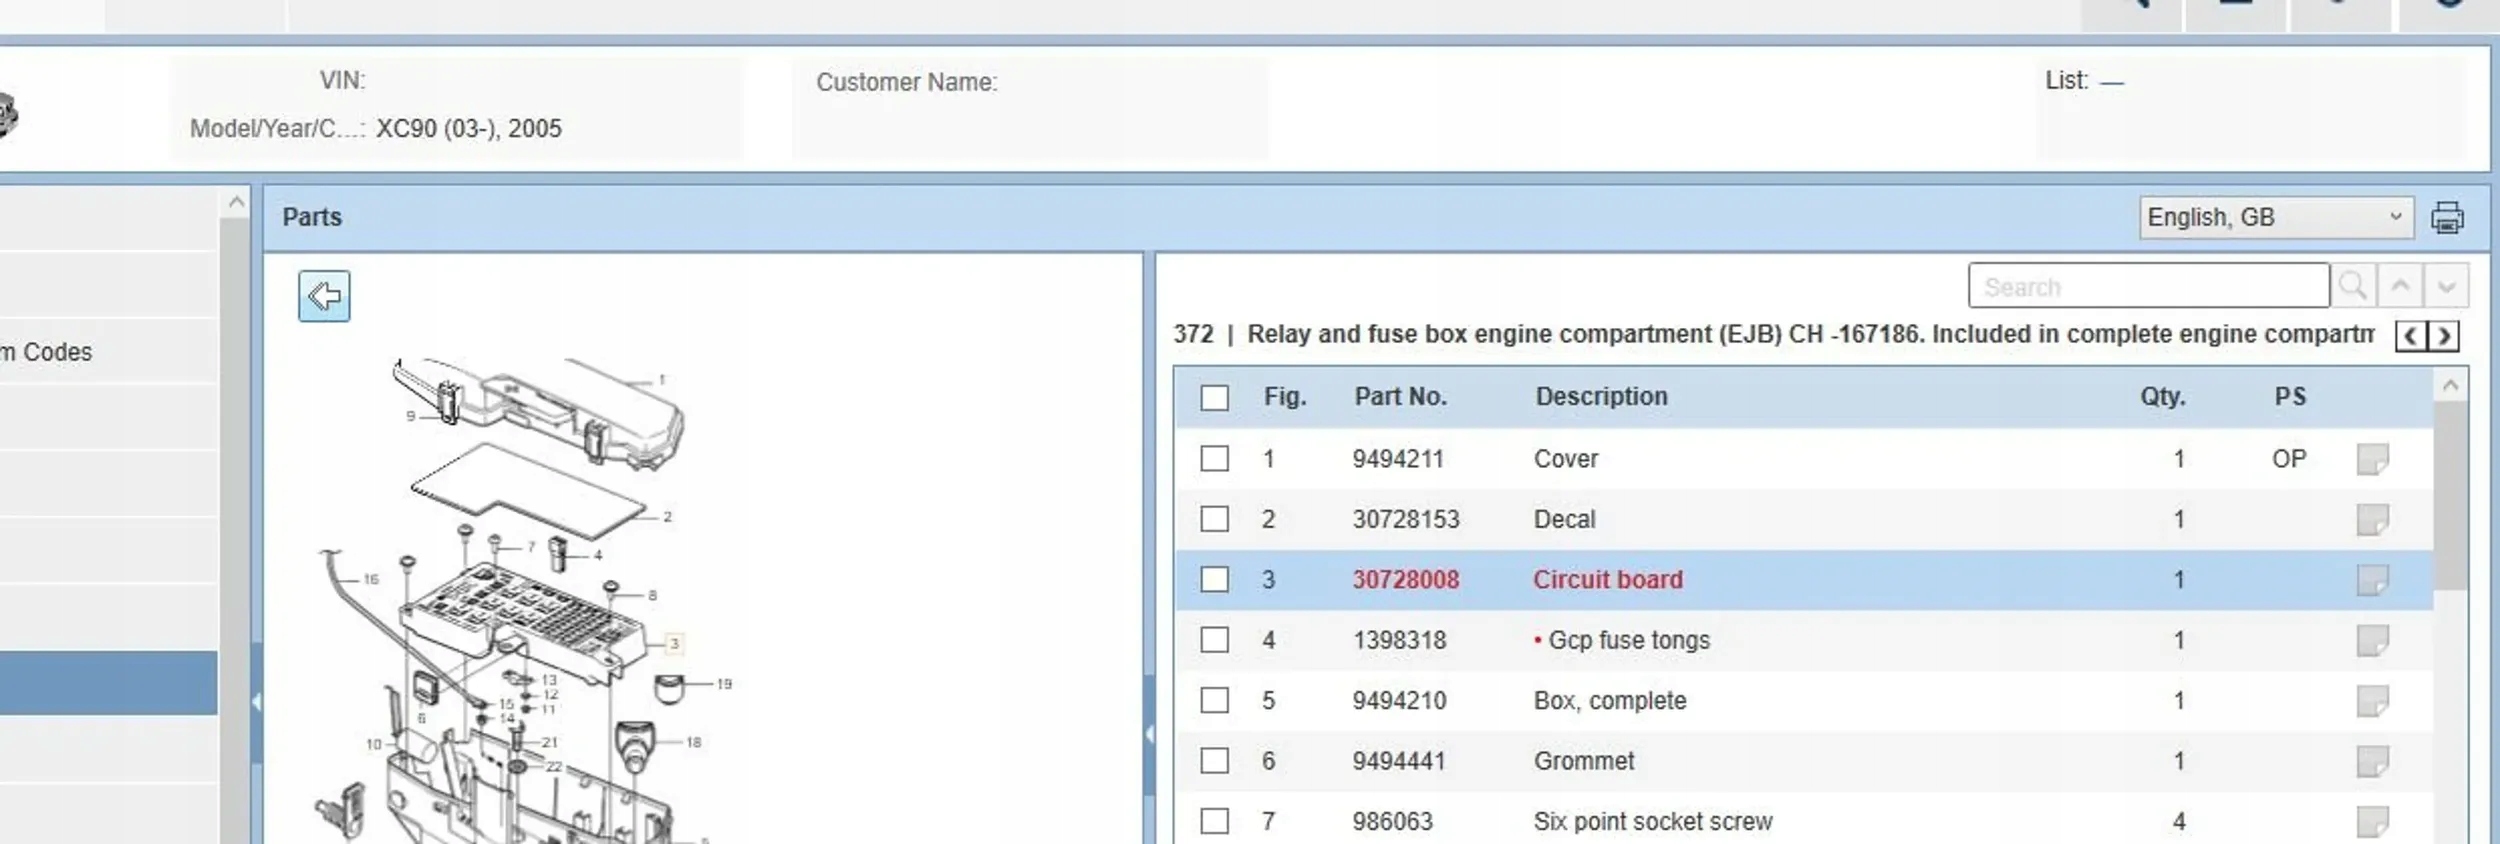Screen dimensions: 2500x844
Task: Collapse diagram pane using splitter arrow
Action: click(x=1149, y=734)
